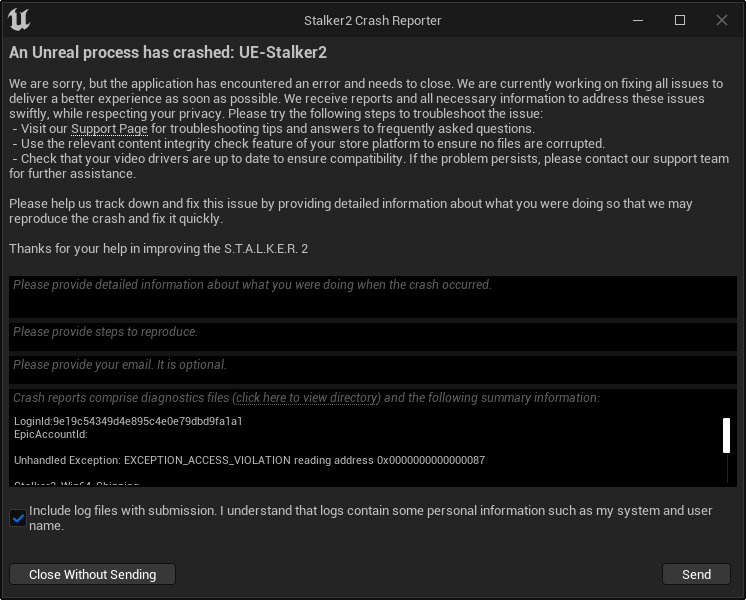Click the 'An Unreal process has crashed' heading
746x600 pixels.
168,52
